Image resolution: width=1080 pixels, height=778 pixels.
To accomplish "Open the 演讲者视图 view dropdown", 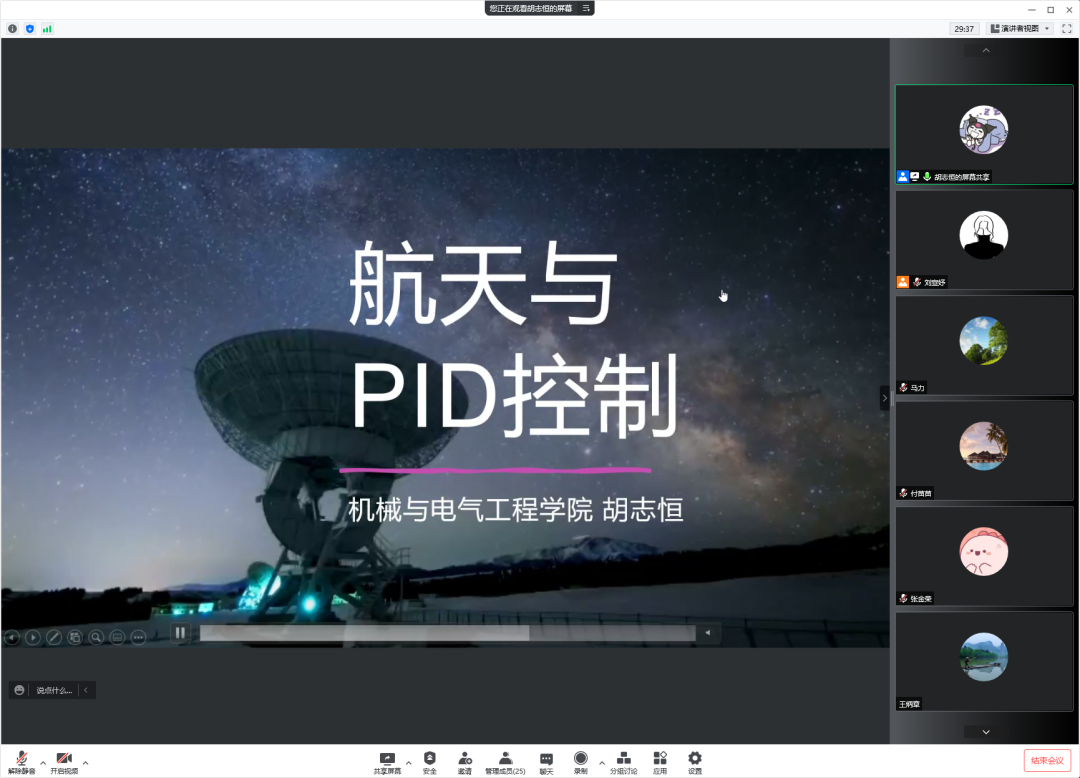I will (x=1019, y=29).
